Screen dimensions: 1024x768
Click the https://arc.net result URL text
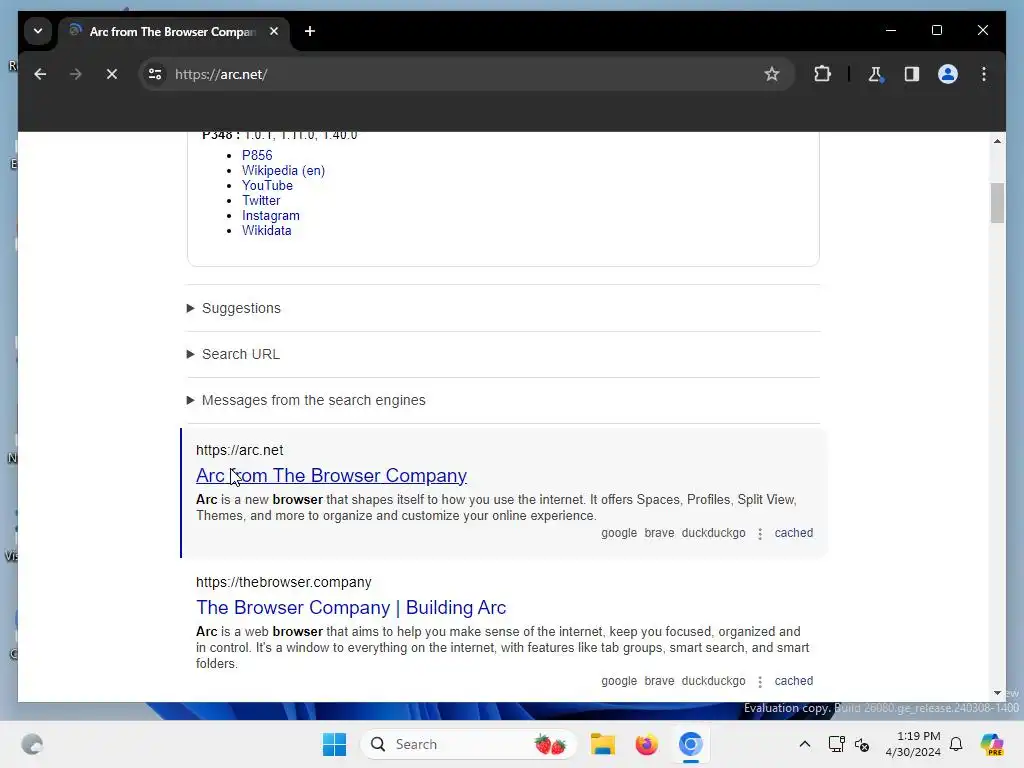(x=240, y=451)
